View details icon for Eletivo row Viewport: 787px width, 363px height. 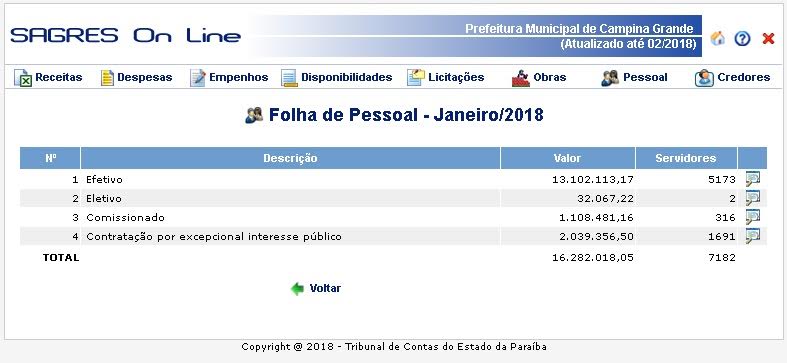click(x=752, y=198)
